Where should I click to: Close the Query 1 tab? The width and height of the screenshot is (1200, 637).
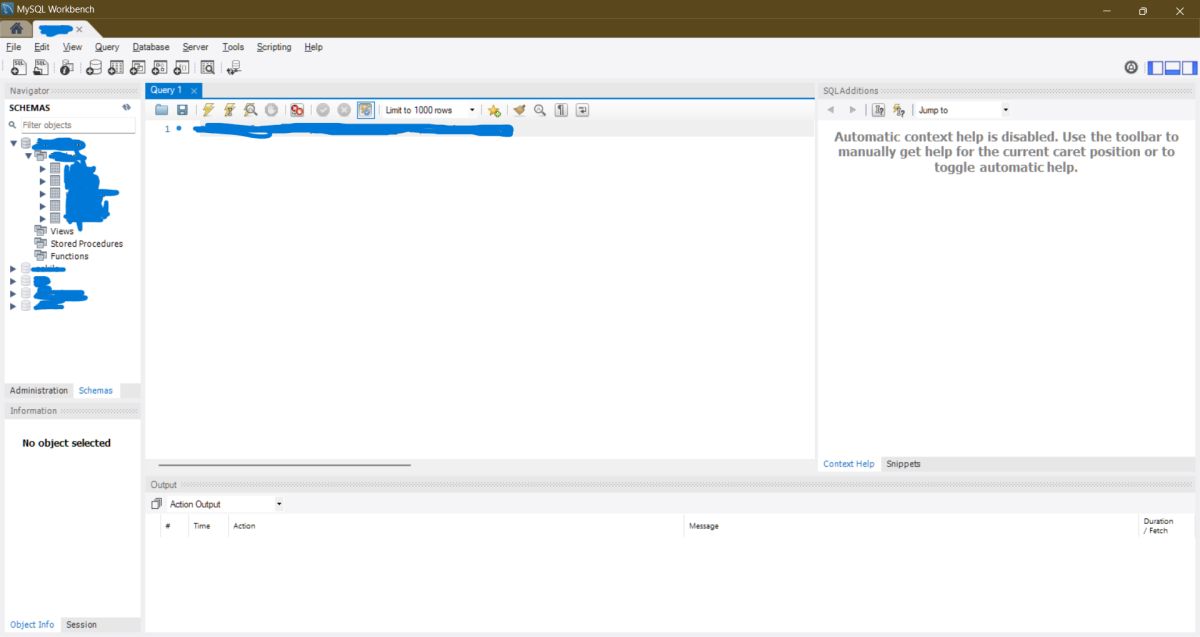point(194,91)
